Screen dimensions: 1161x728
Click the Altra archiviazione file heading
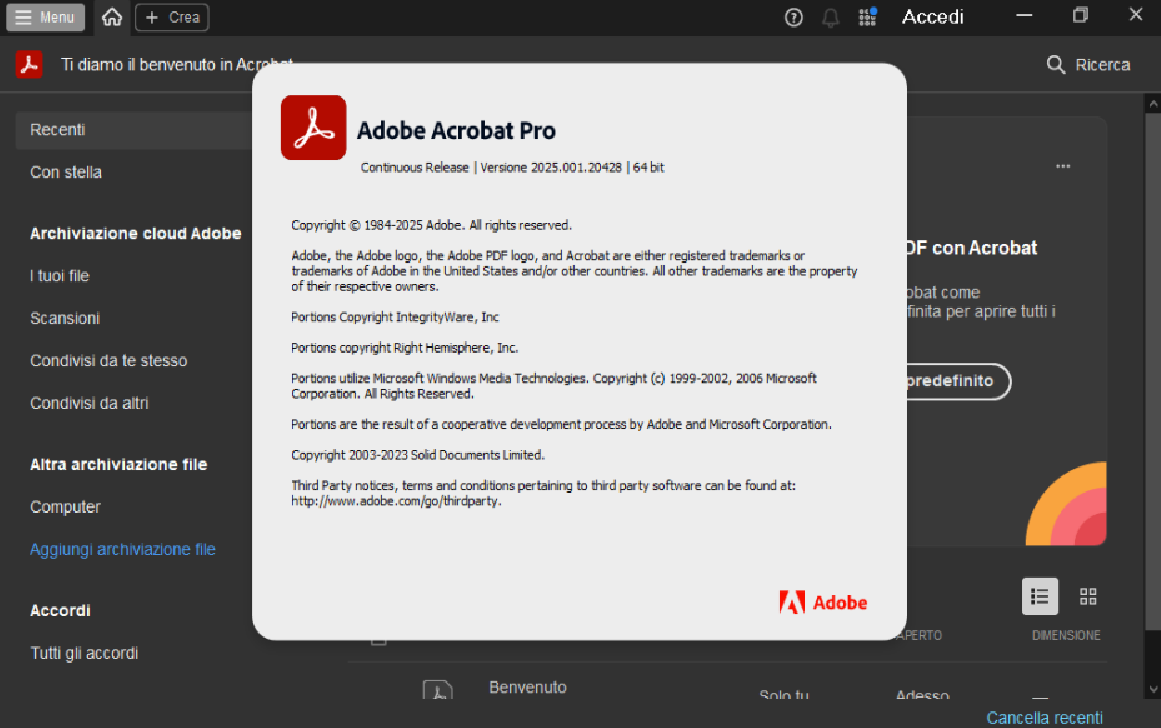click(118, 464)
